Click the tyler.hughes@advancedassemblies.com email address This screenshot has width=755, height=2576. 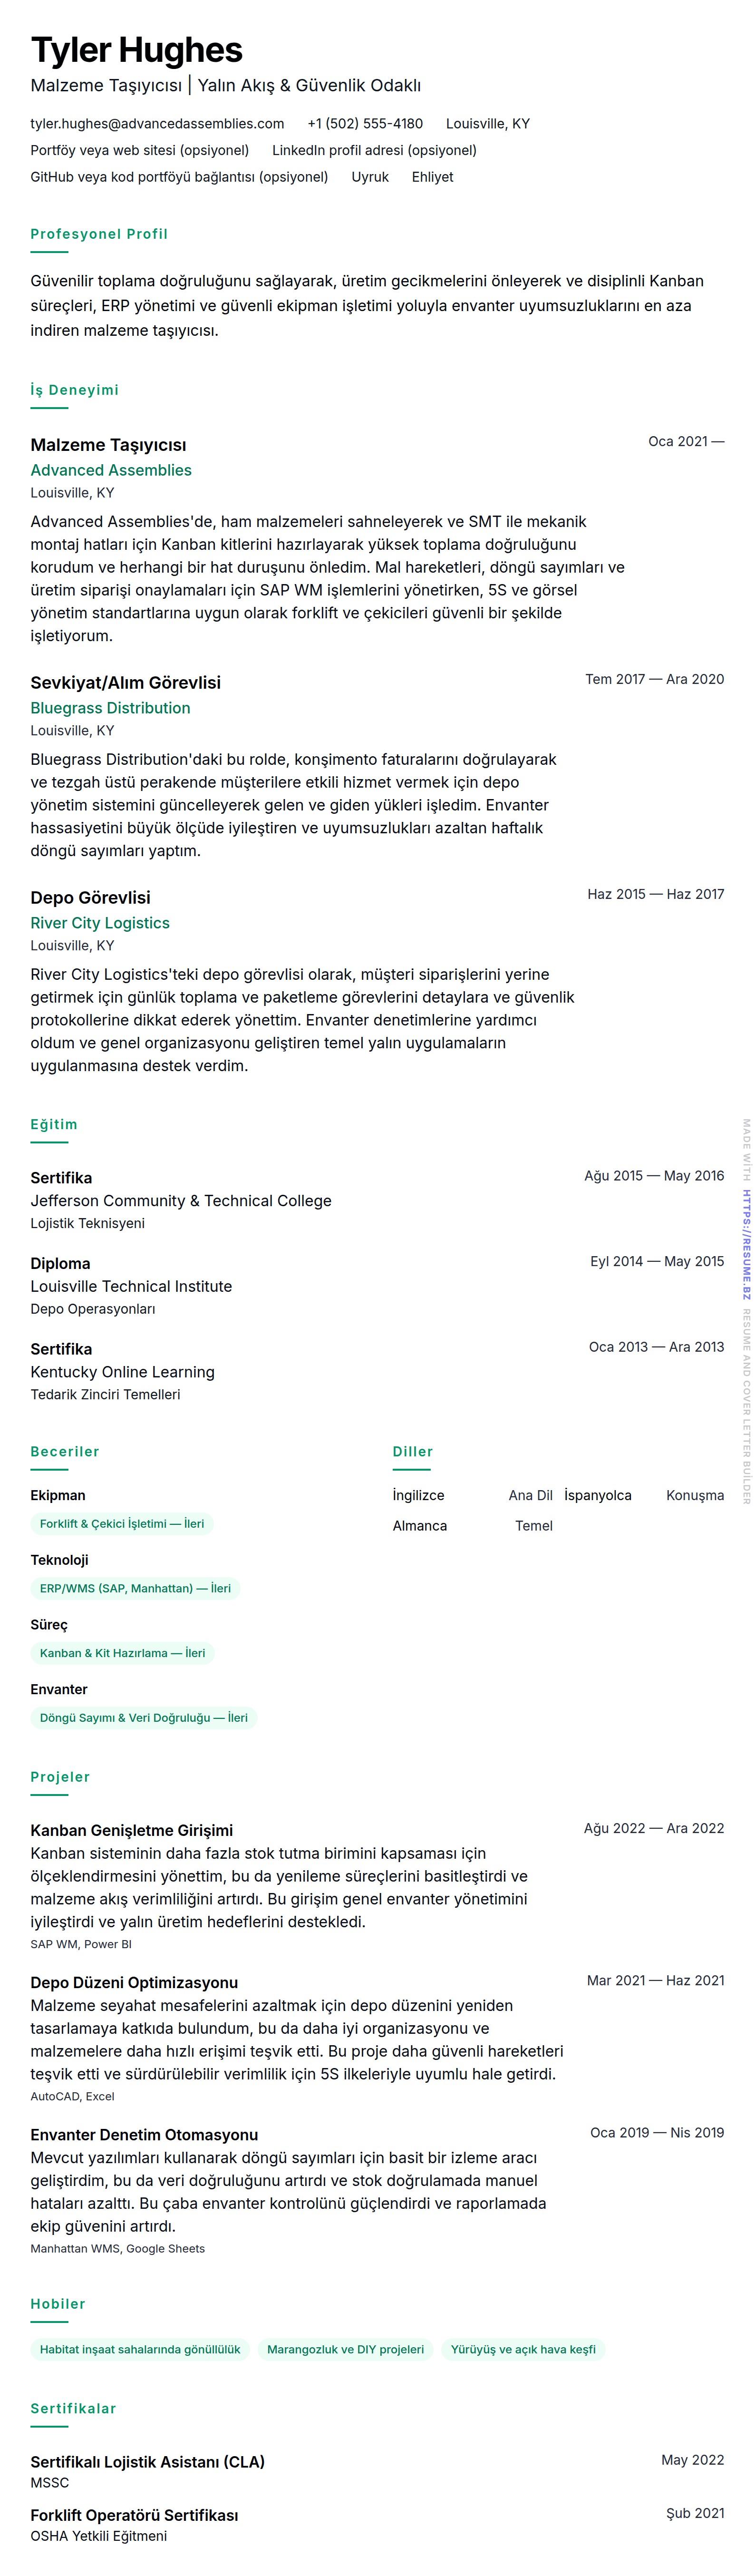pyautogui.click(x=157, y=124)
